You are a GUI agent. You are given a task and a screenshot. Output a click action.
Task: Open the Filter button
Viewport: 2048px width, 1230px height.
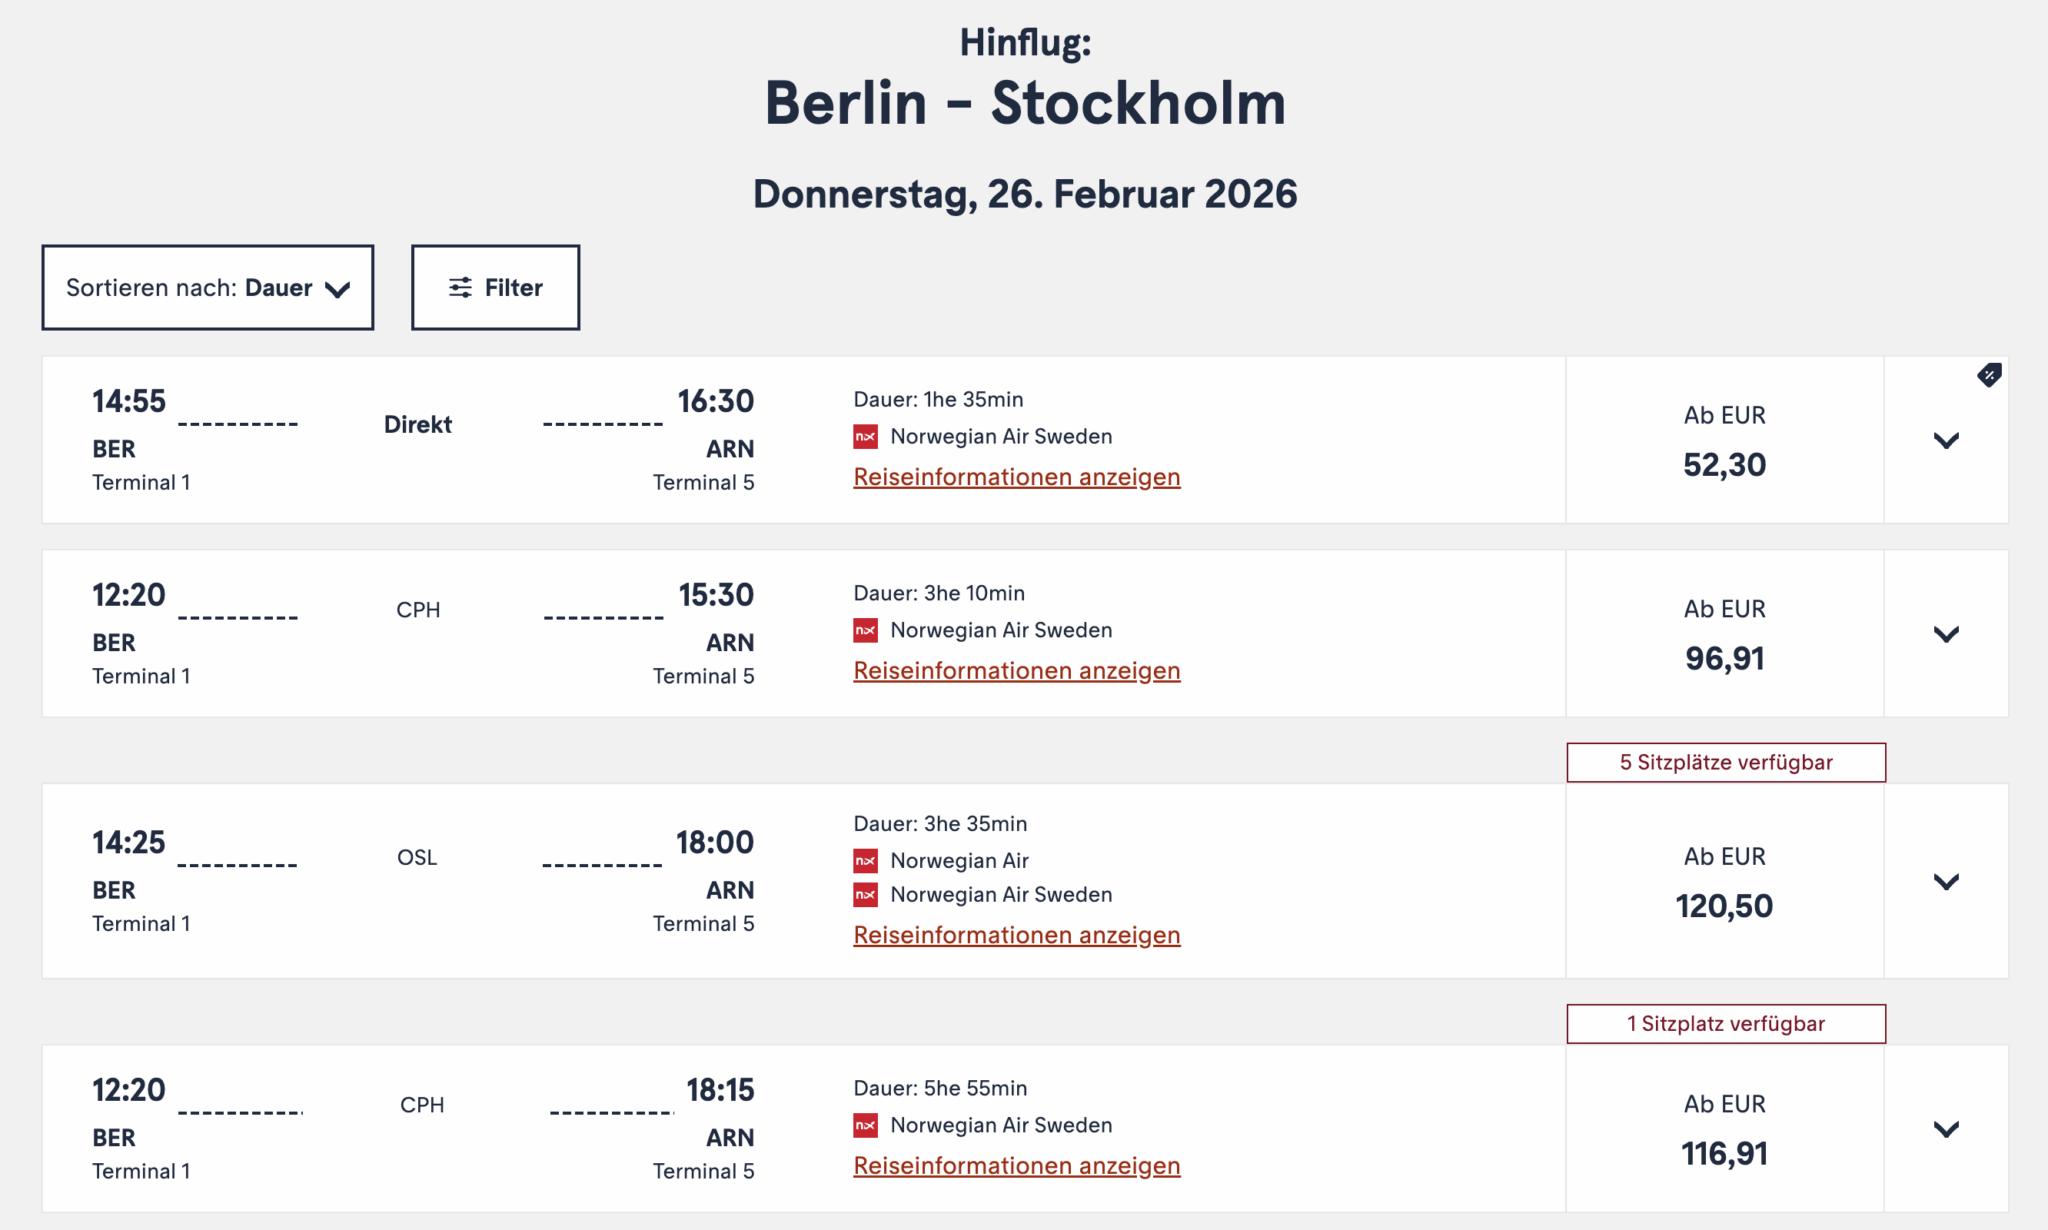click(495, 288)
